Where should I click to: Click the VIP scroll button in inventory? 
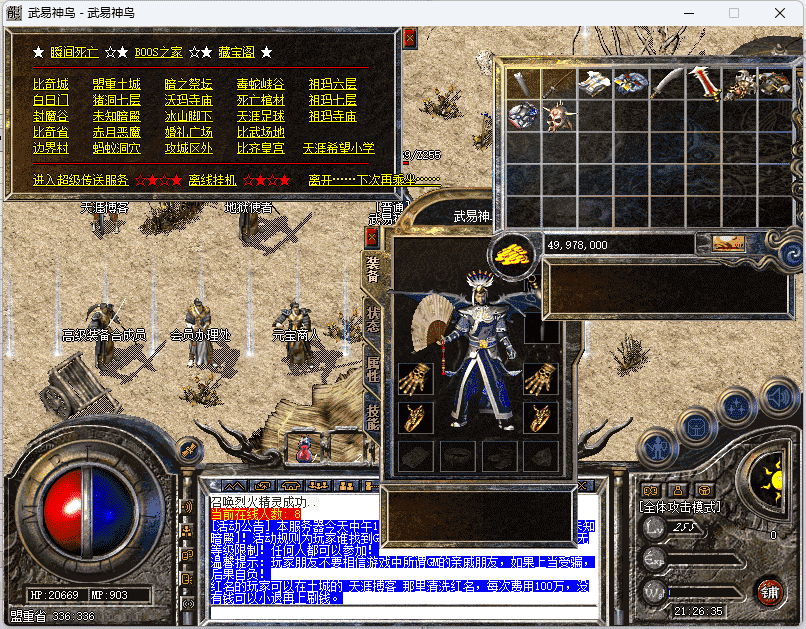tap(728, 243)
